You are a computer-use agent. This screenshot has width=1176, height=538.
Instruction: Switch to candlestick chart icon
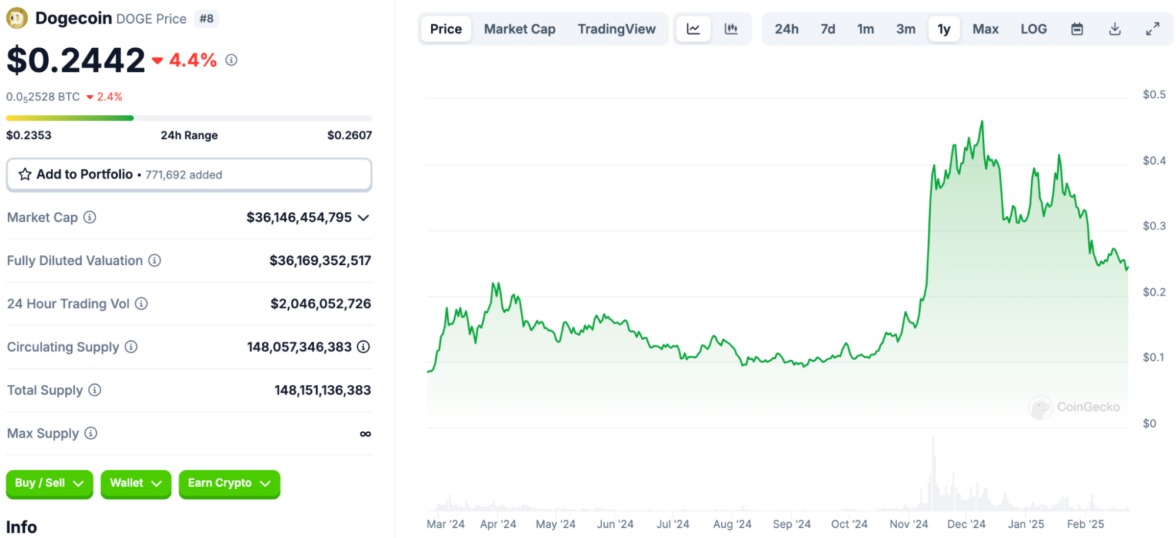pyautogui.click(x=731, y=29)
